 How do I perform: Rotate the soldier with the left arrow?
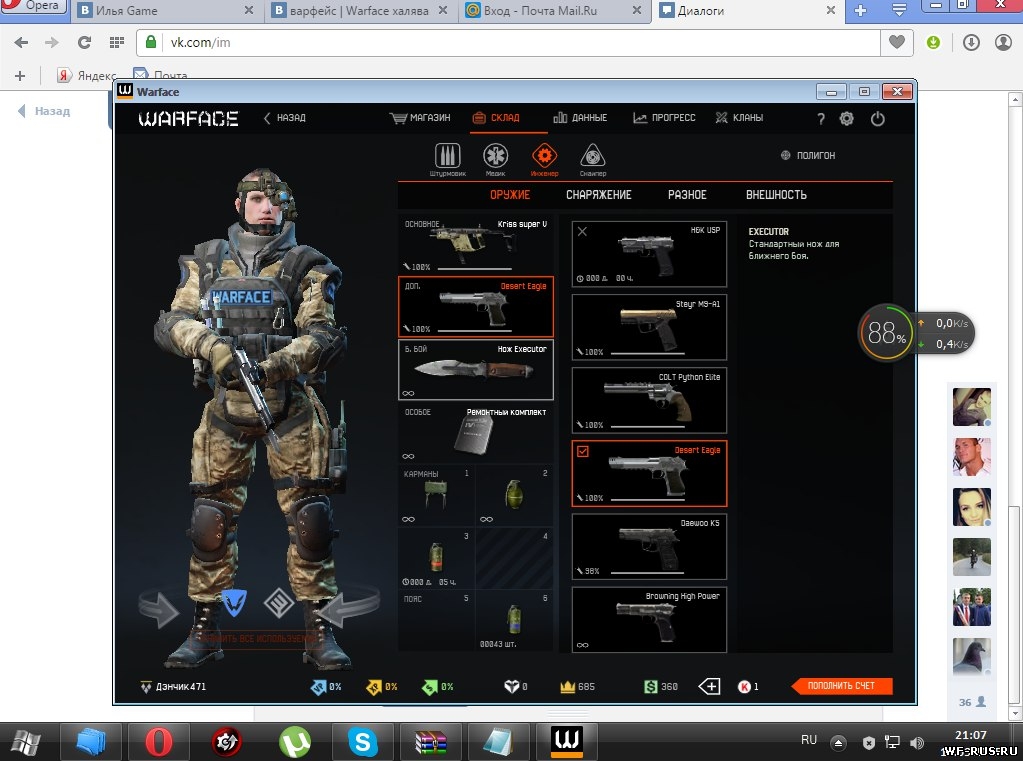pyautogui.click(x=159, y=609)
